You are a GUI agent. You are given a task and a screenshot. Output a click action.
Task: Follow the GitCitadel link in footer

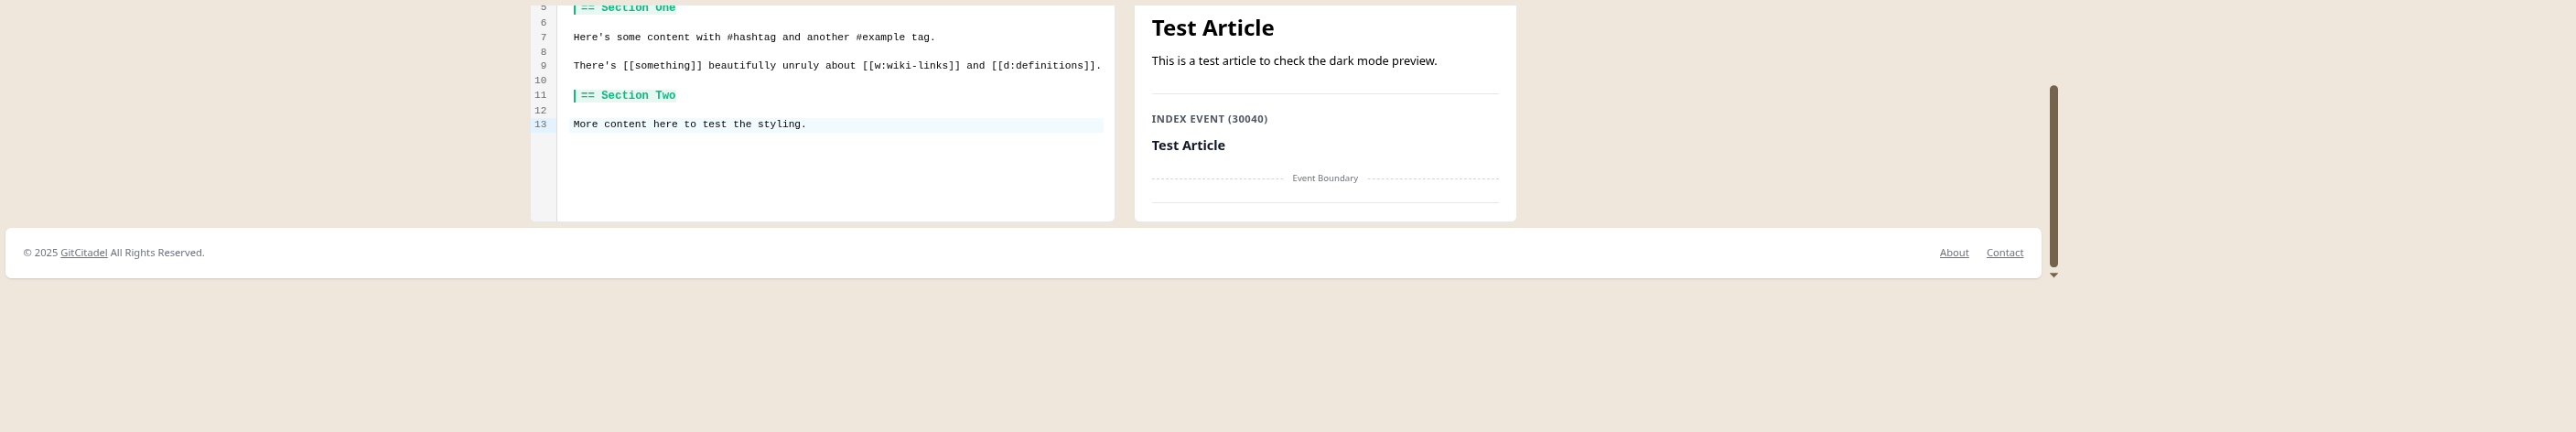point(84,253)
